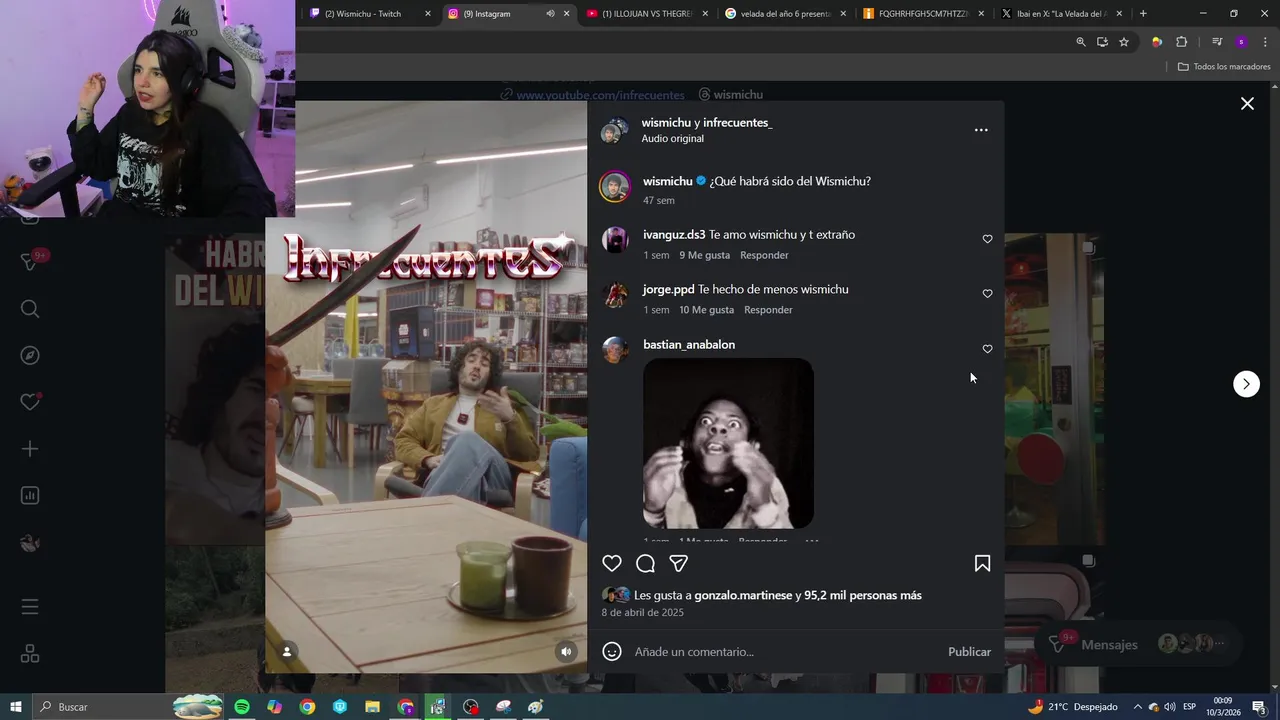The width and height of the screenshot is (1280, 720).
Task: Open the Messages icon with the 9+ badge in the sidebar
Action: coord(32,260)
